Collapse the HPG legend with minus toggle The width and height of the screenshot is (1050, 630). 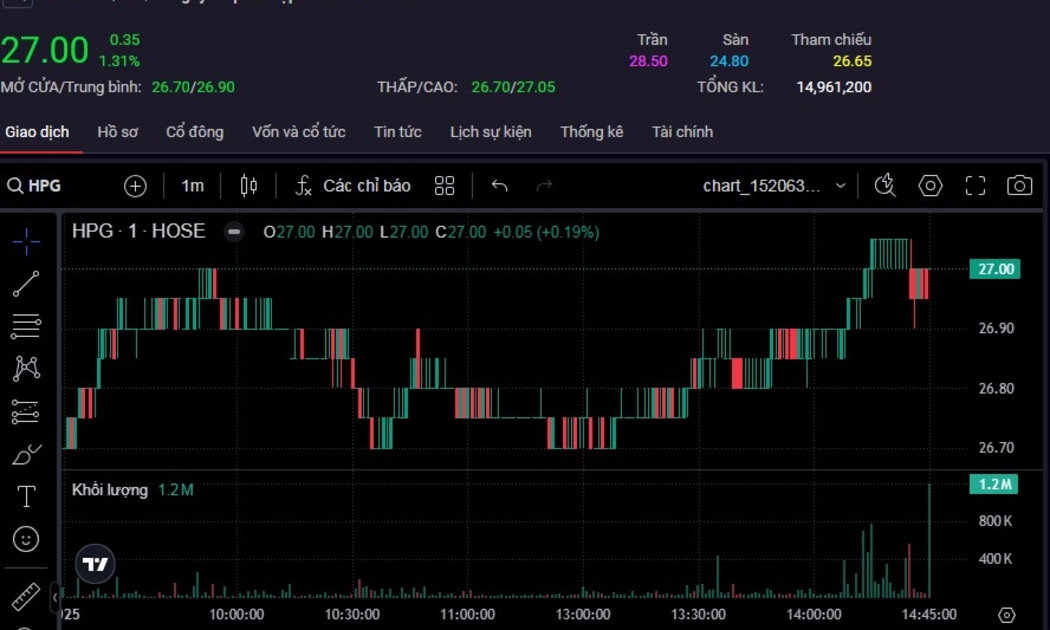(234, 232)
